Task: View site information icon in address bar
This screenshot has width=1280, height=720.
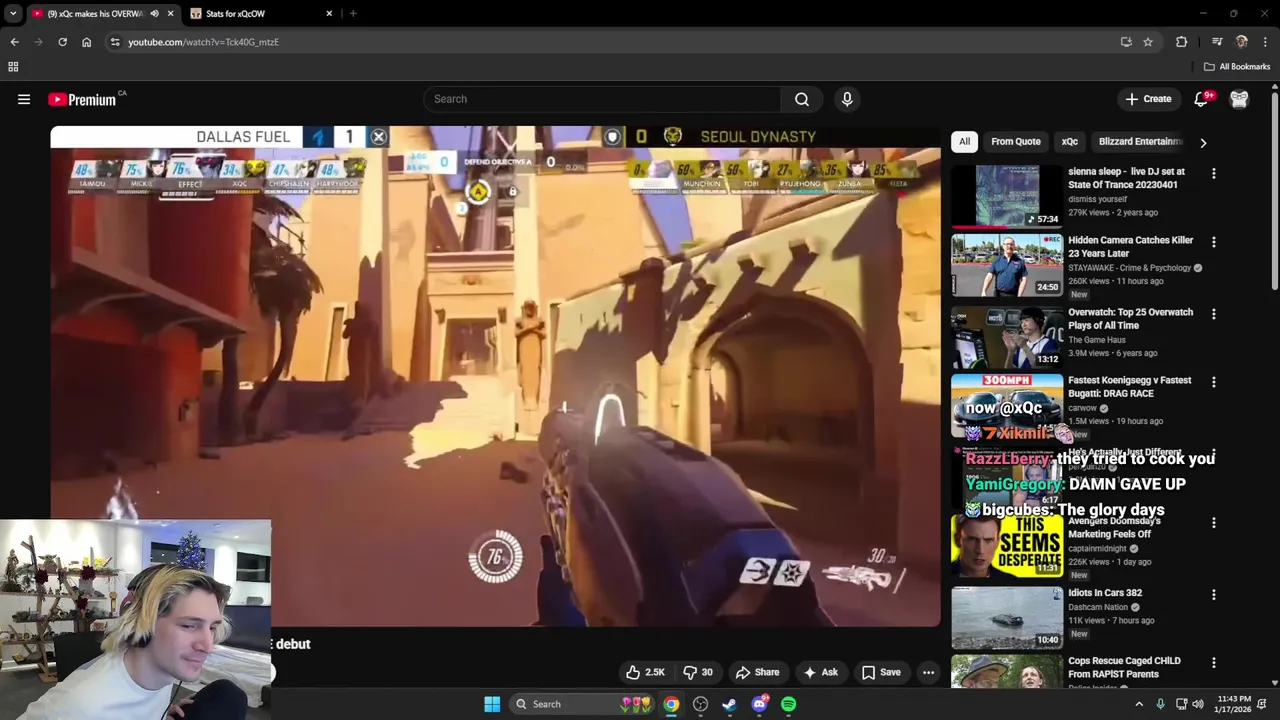Action: pyautogui.click(x=115, y=42)
